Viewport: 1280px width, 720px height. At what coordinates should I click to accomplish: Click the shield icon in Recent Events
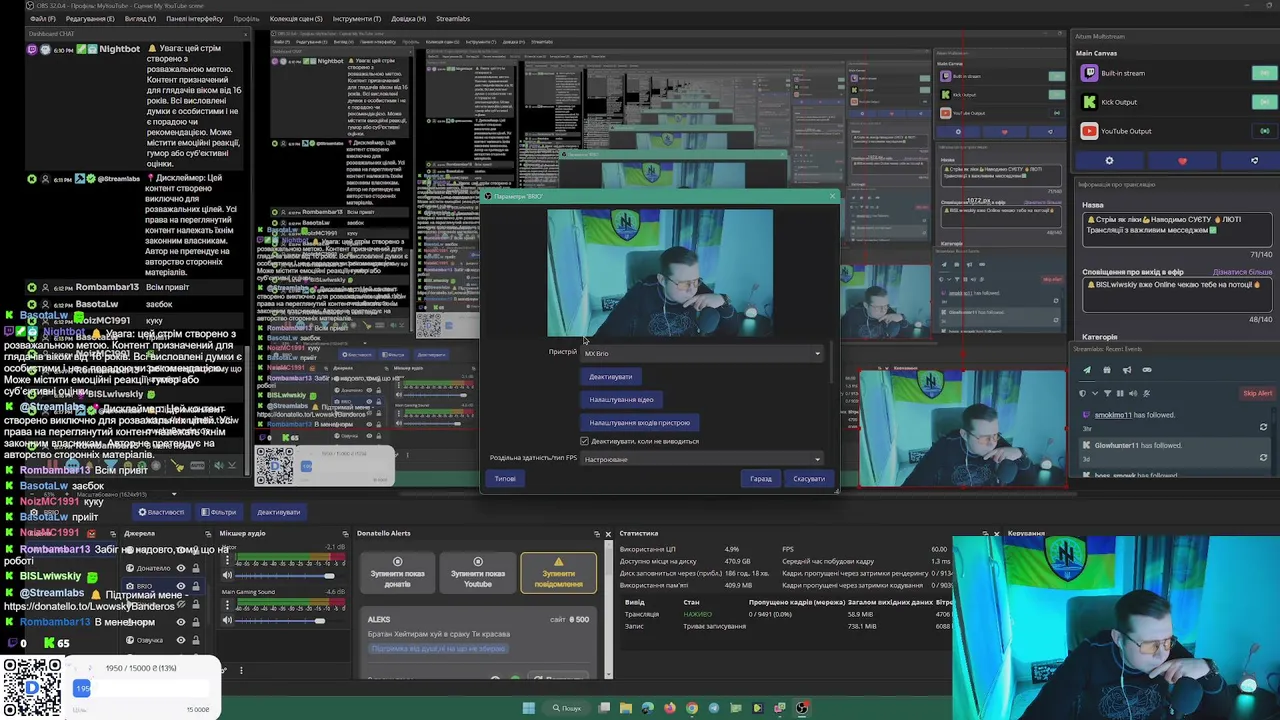click(1083, 393)
